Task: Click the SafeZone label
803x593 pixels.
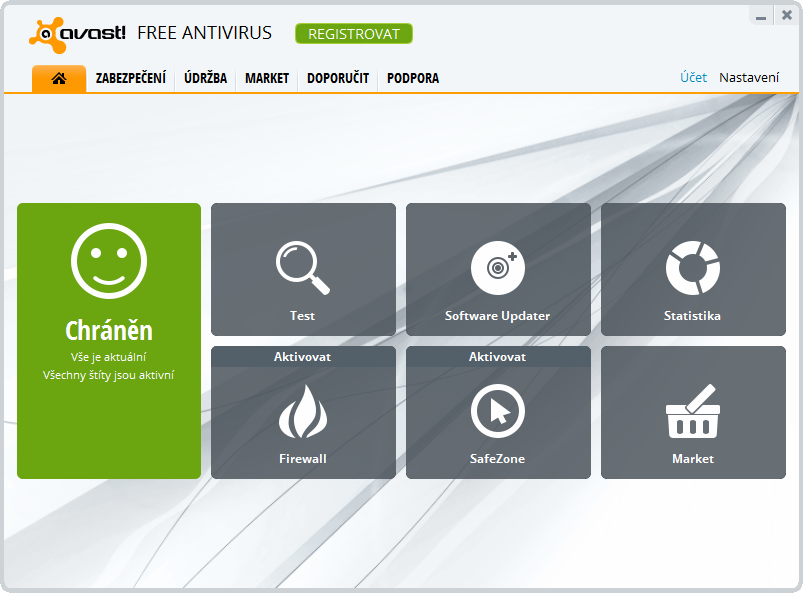Action: coord(498,459)
